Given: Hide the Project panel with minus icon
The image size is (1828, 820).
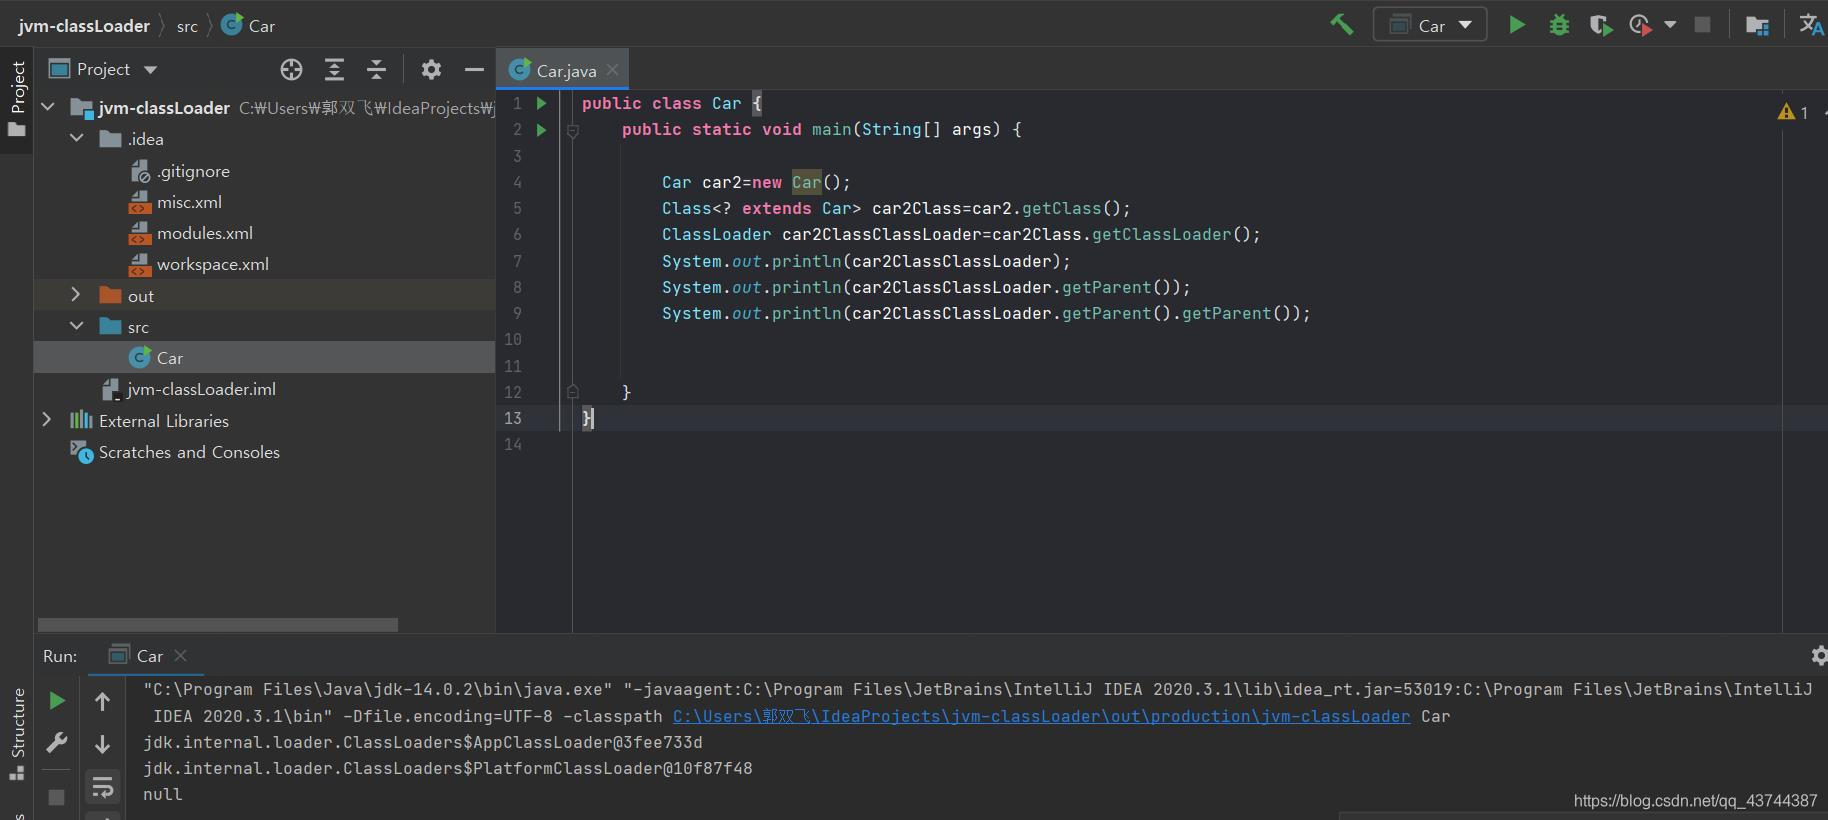Looking at the screenshot, I should coord(474,69).
